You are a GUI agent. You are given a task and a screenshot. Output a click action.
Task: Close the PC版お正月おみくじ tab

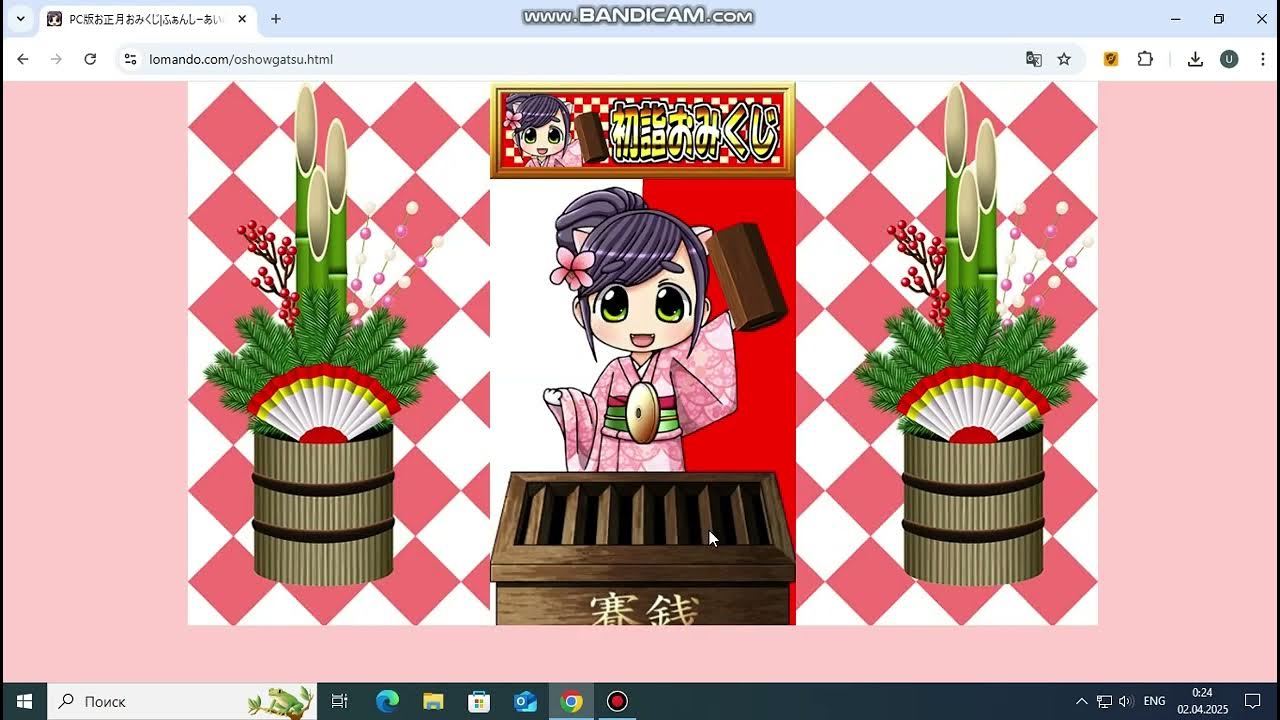[242, 19]
